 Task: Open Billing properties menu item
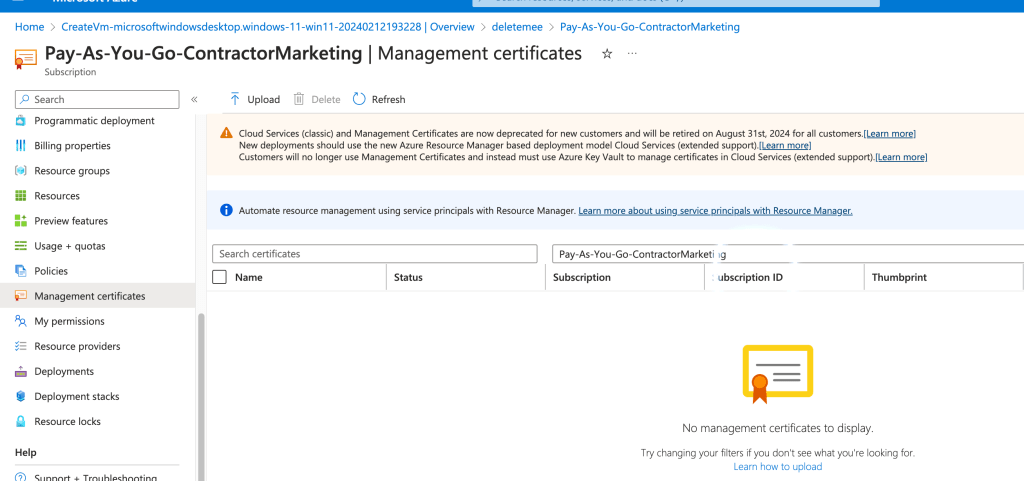(x=72, y=146)
